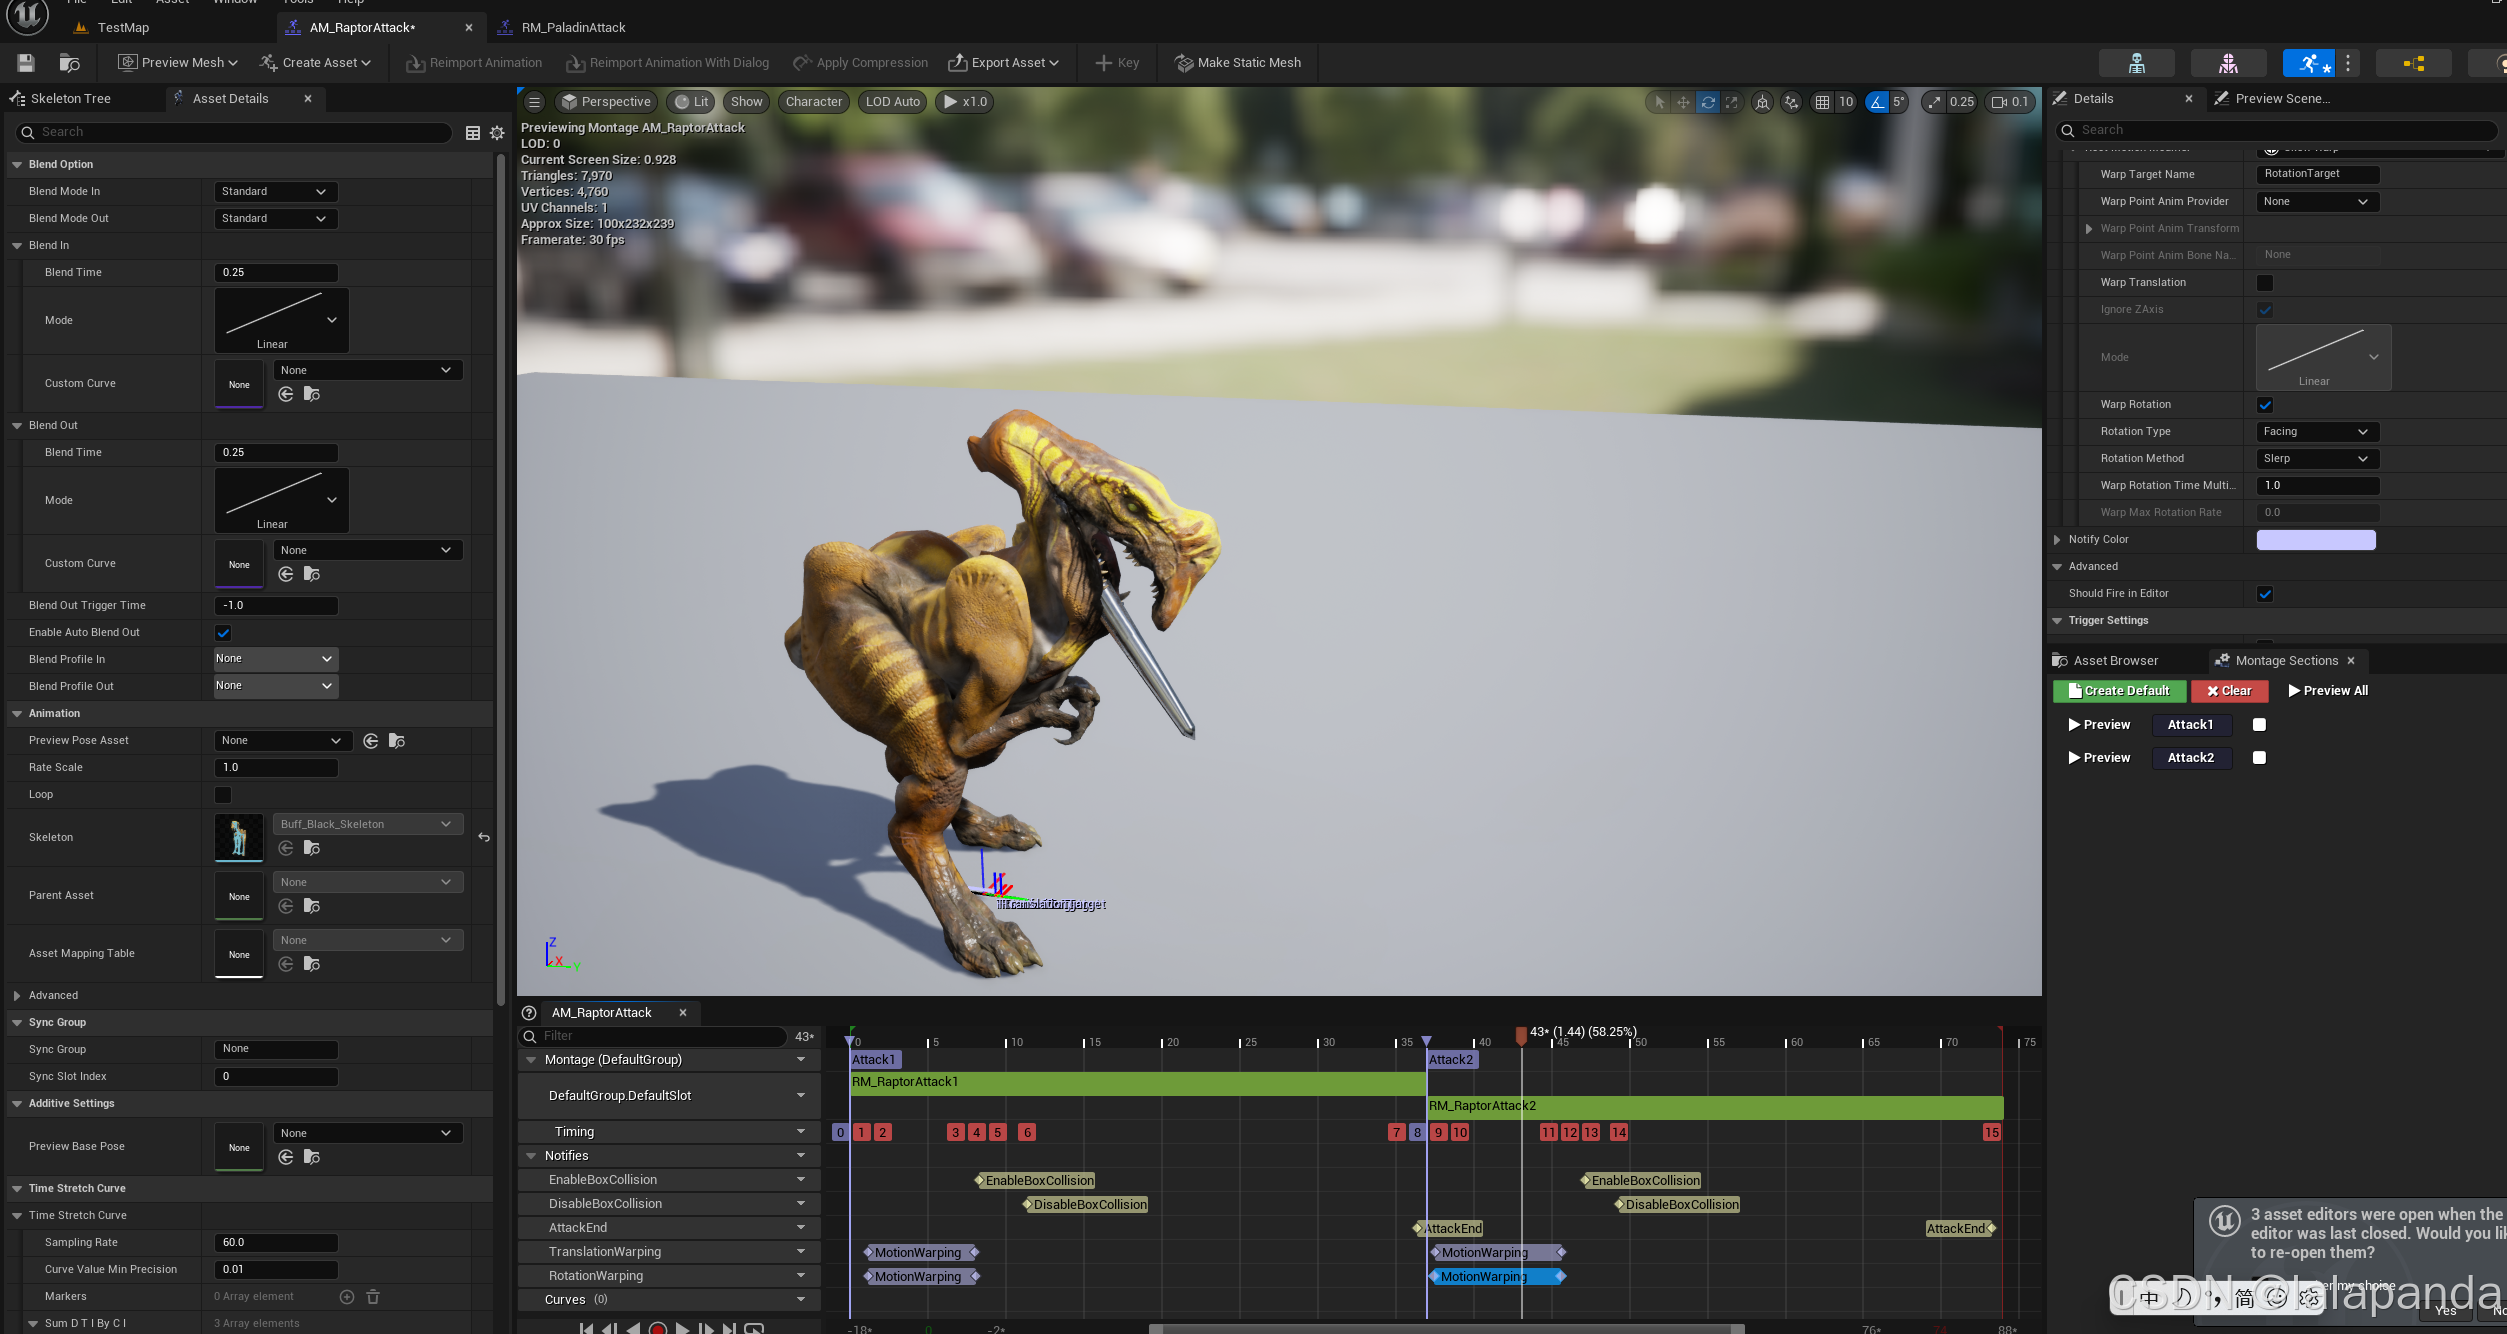
Task: Enable the Warp Translation checkbox
Action: point(2265,283)
